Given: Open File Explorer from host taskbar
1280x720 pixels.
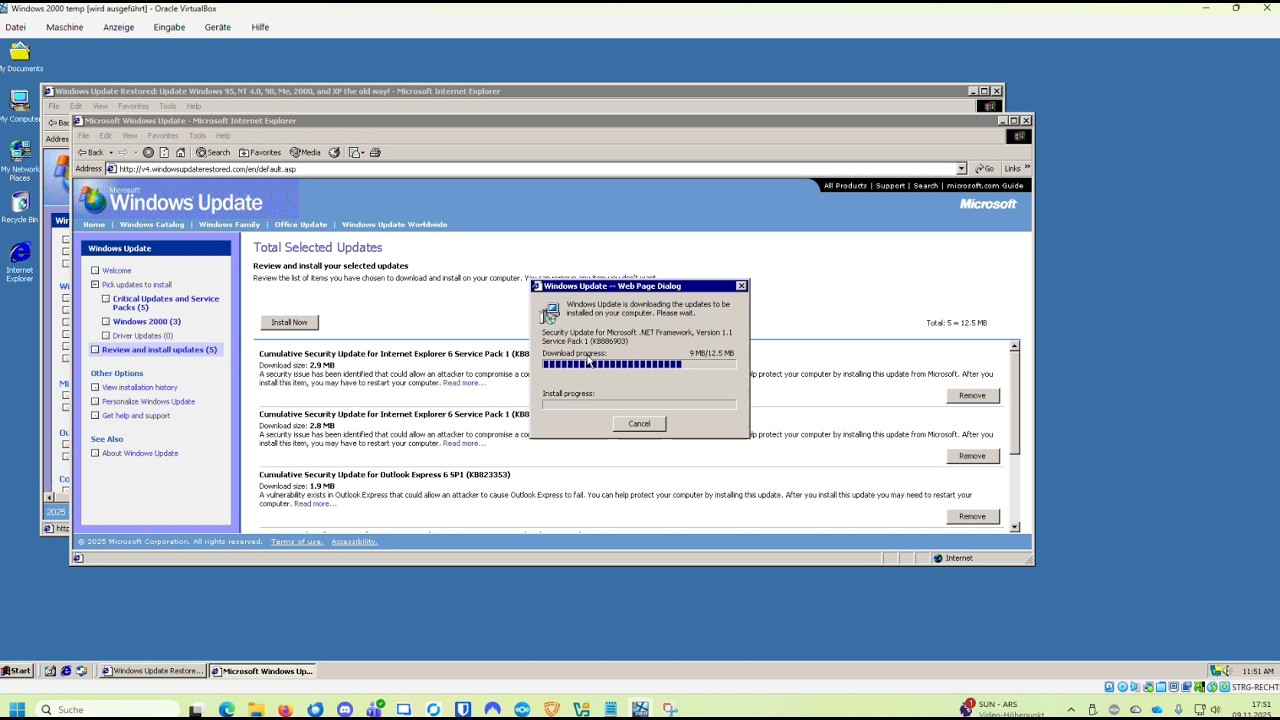Looking at the screenshot, I should (x=256, y=709).
